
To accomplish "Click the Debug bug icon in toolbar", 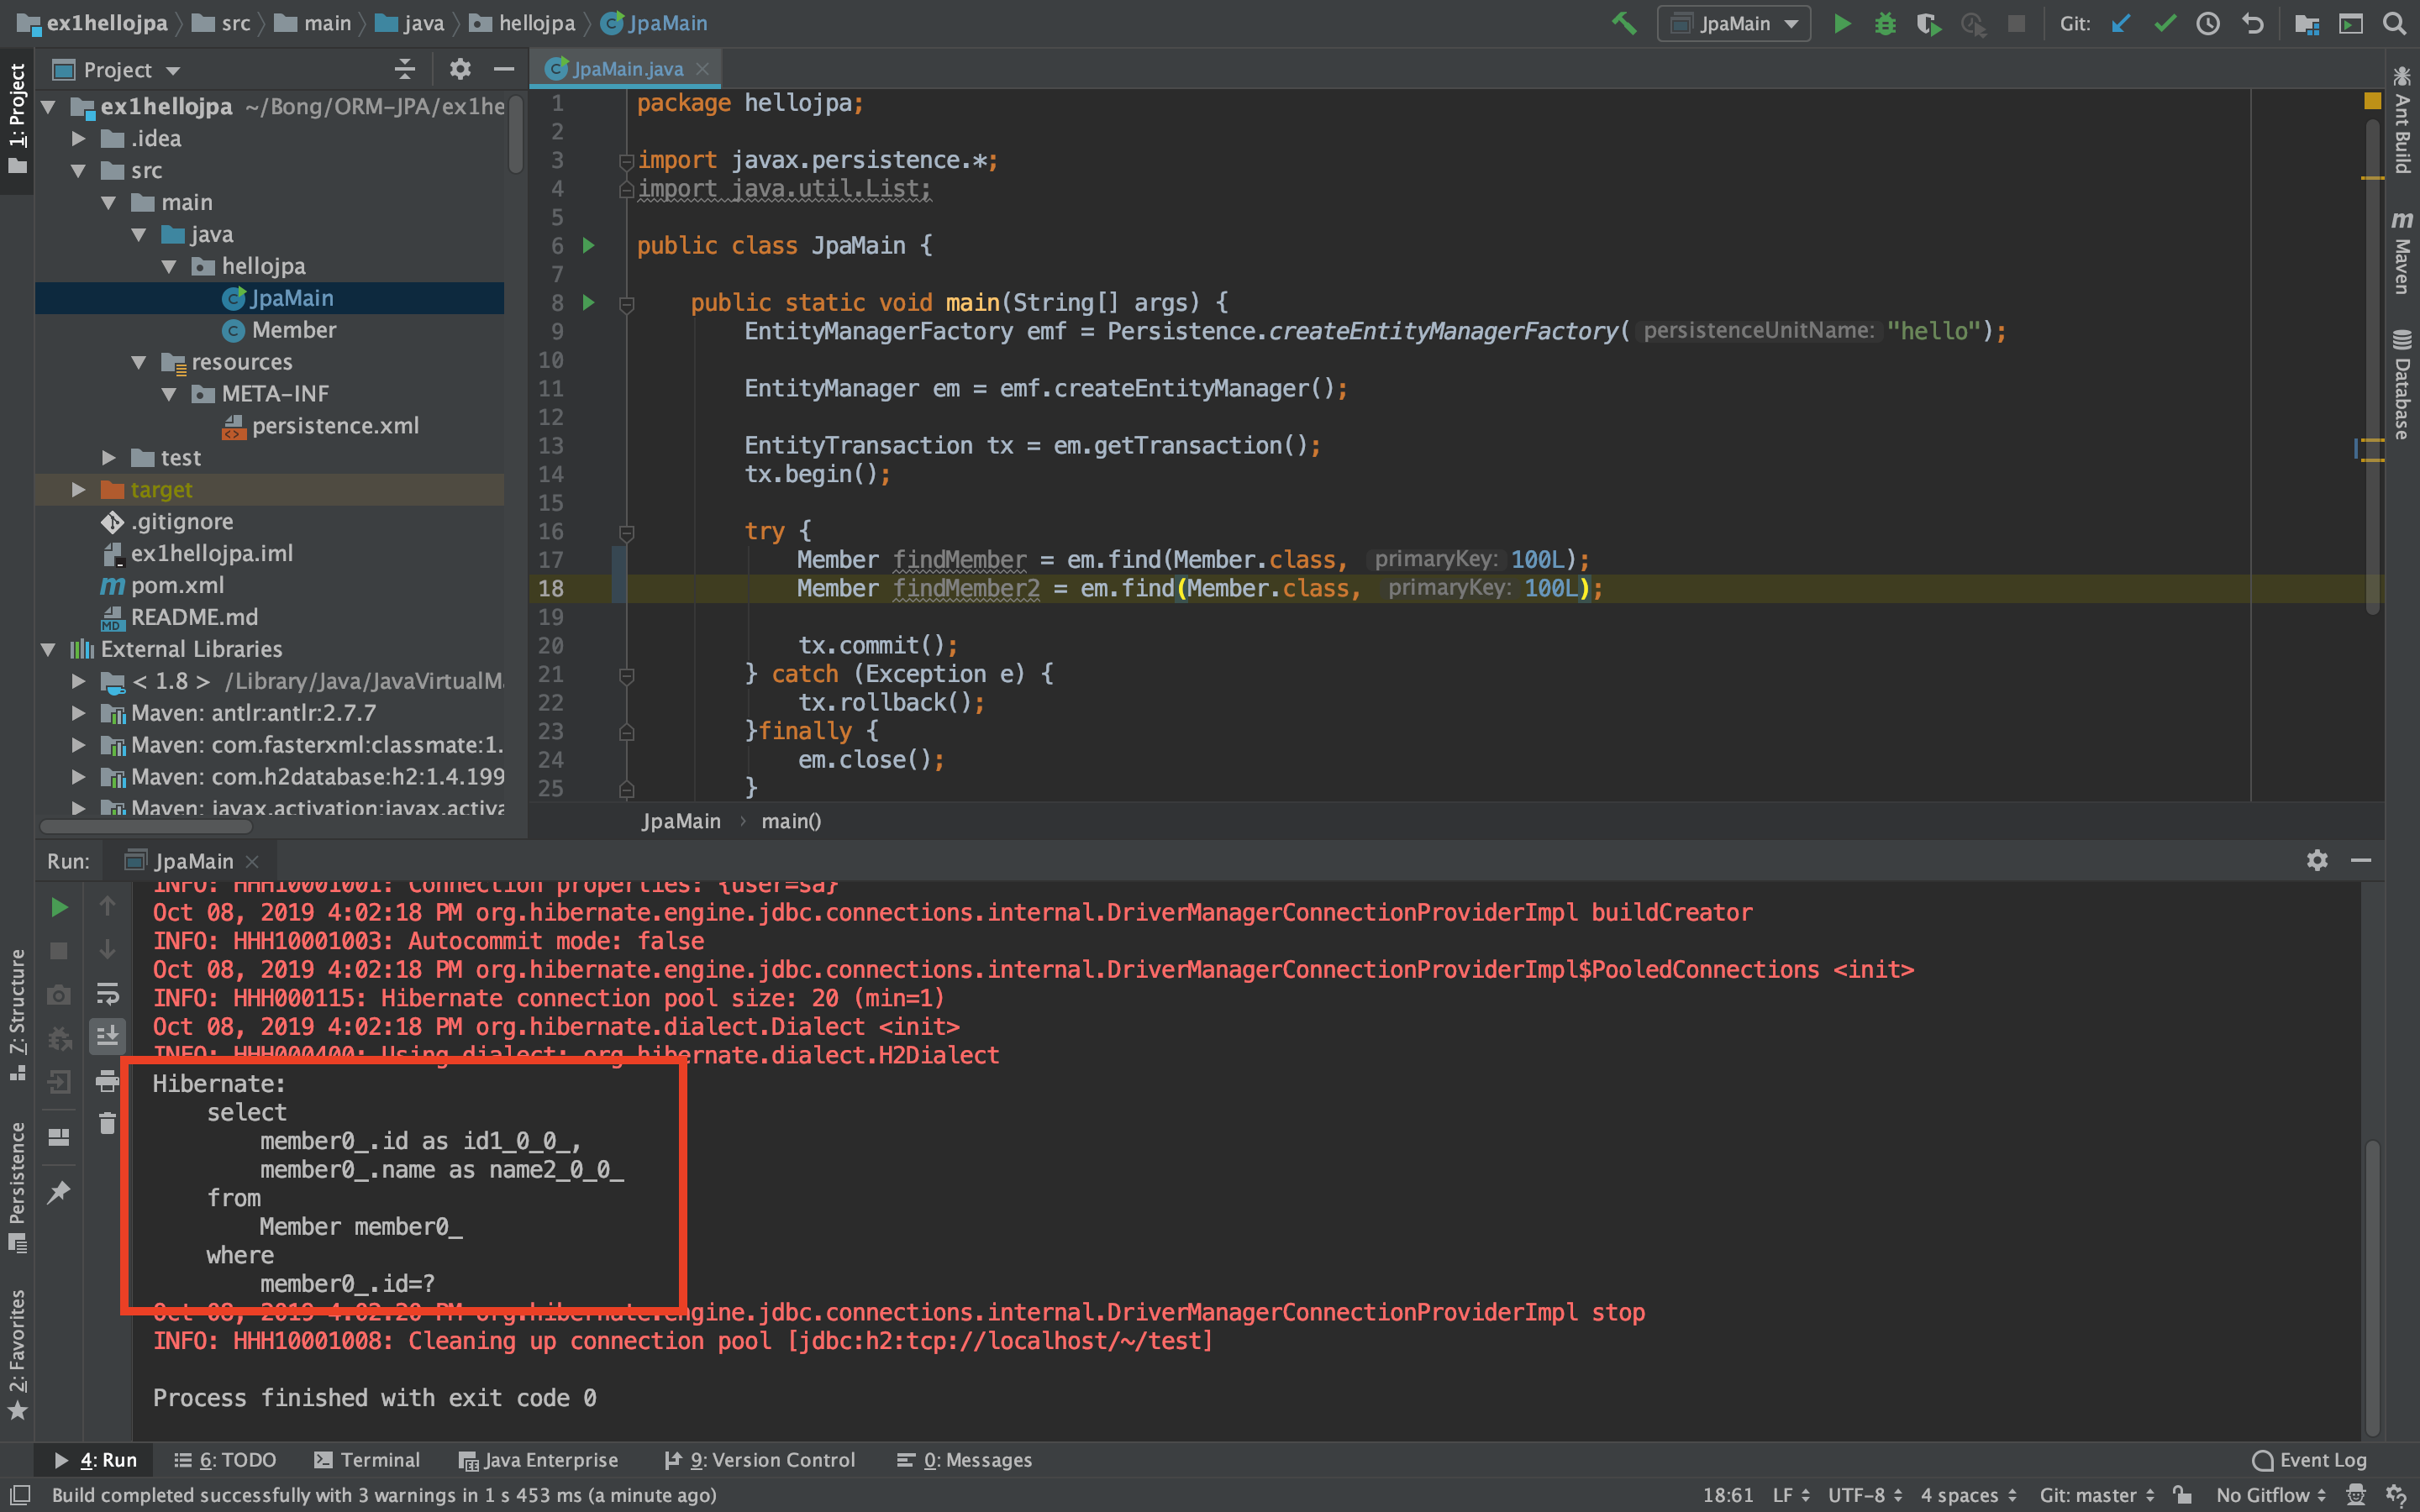I will point(1885,23).
